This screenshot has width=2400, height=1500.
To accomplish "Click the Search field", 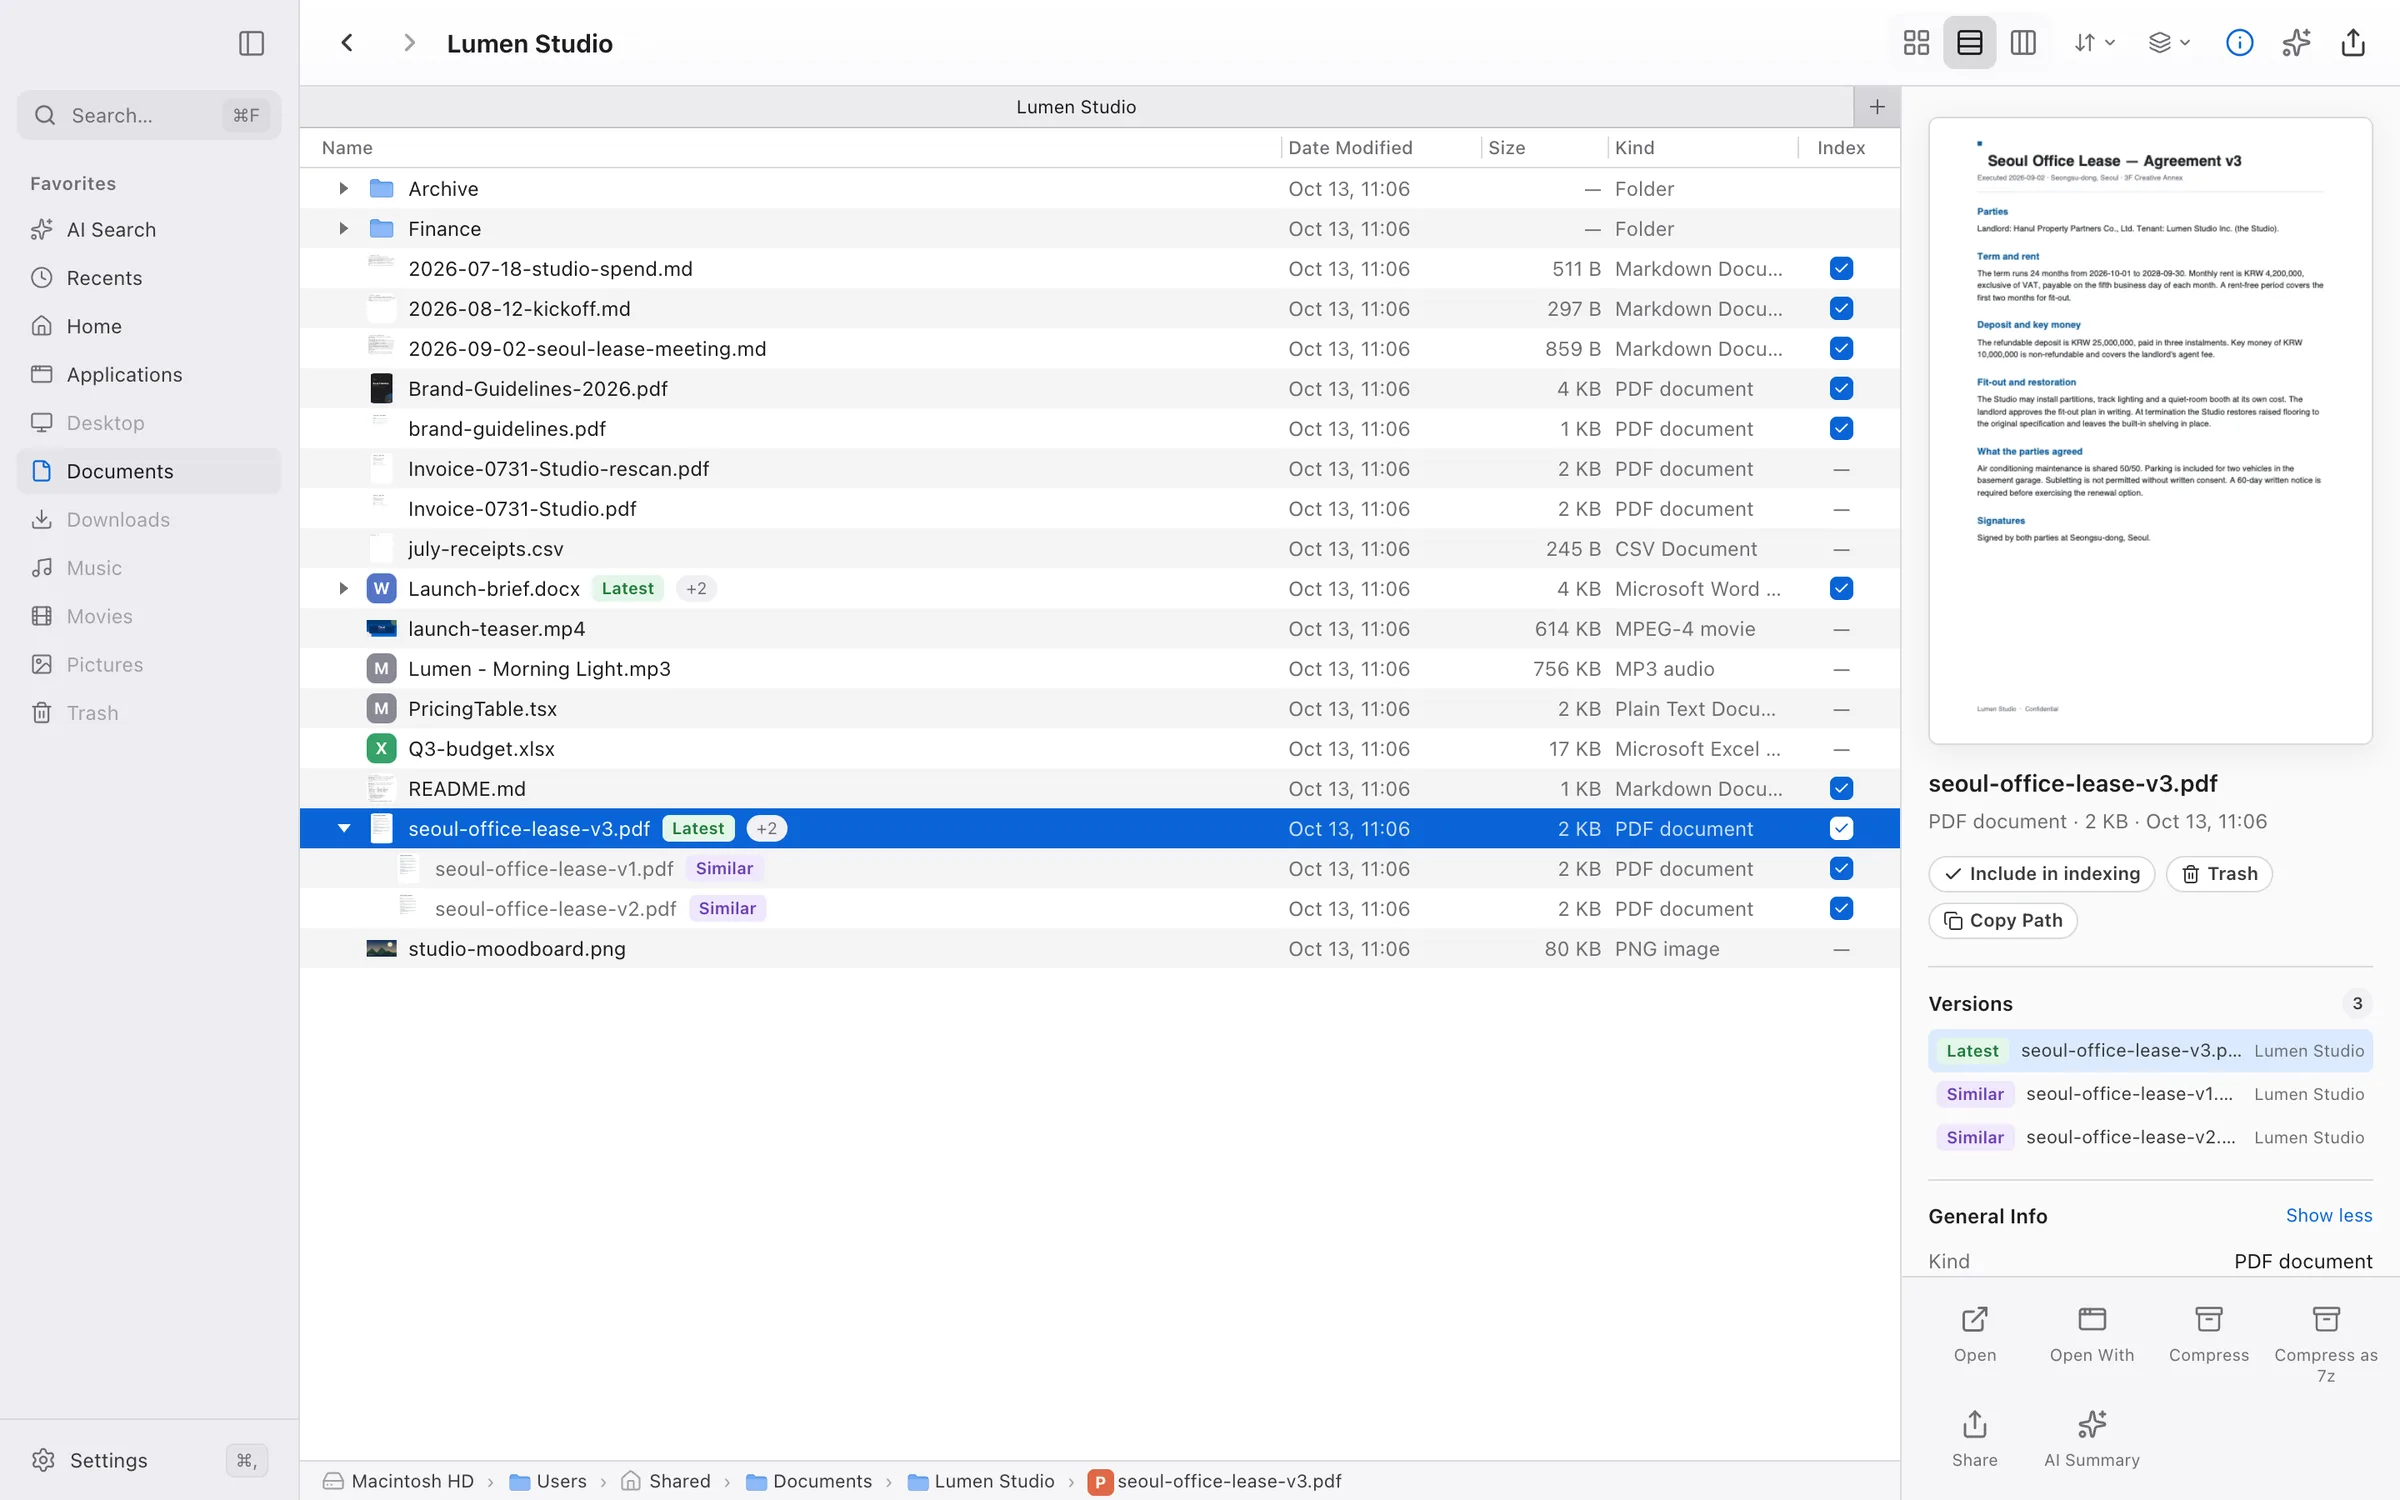I will pos(149,115).
